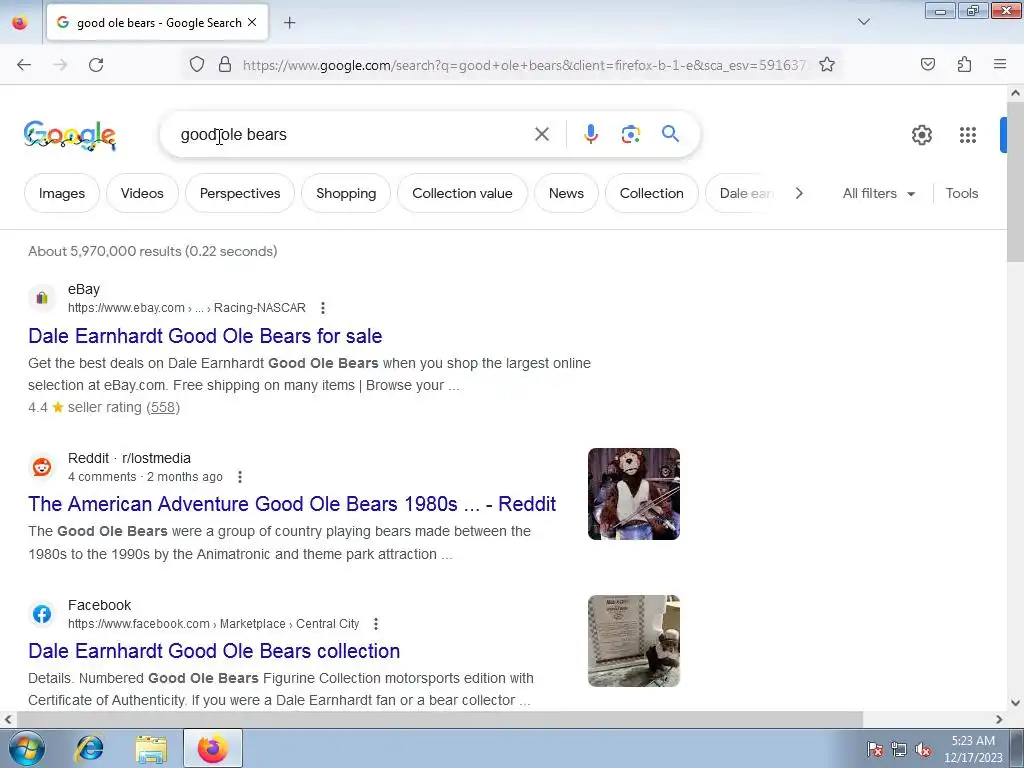
Task: Clear the search box text
Action: pos(541,134)
